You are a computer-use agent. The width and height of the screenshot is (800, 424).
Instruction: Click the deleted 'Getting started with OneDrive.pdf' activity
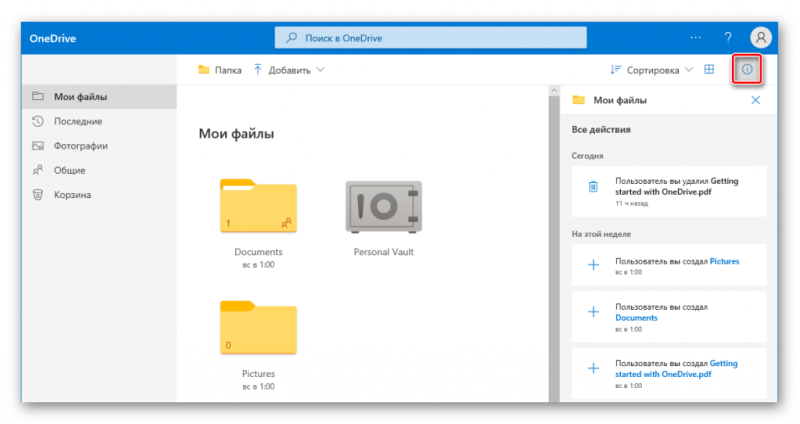669,191
